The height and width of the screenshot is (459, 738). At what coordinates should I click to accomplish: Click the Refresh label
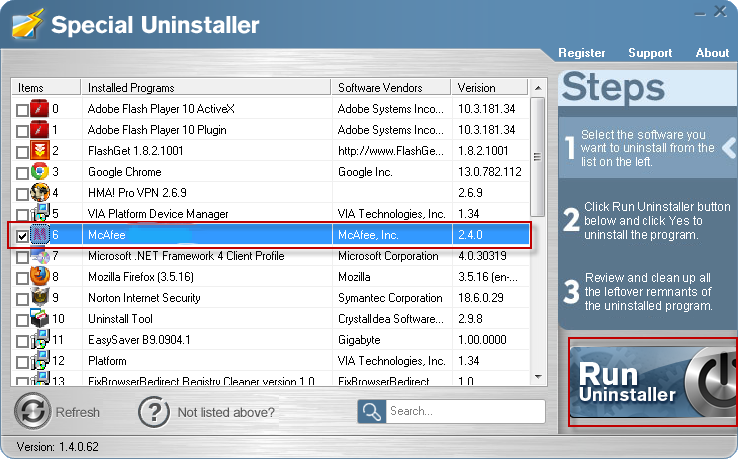point(78,412)
